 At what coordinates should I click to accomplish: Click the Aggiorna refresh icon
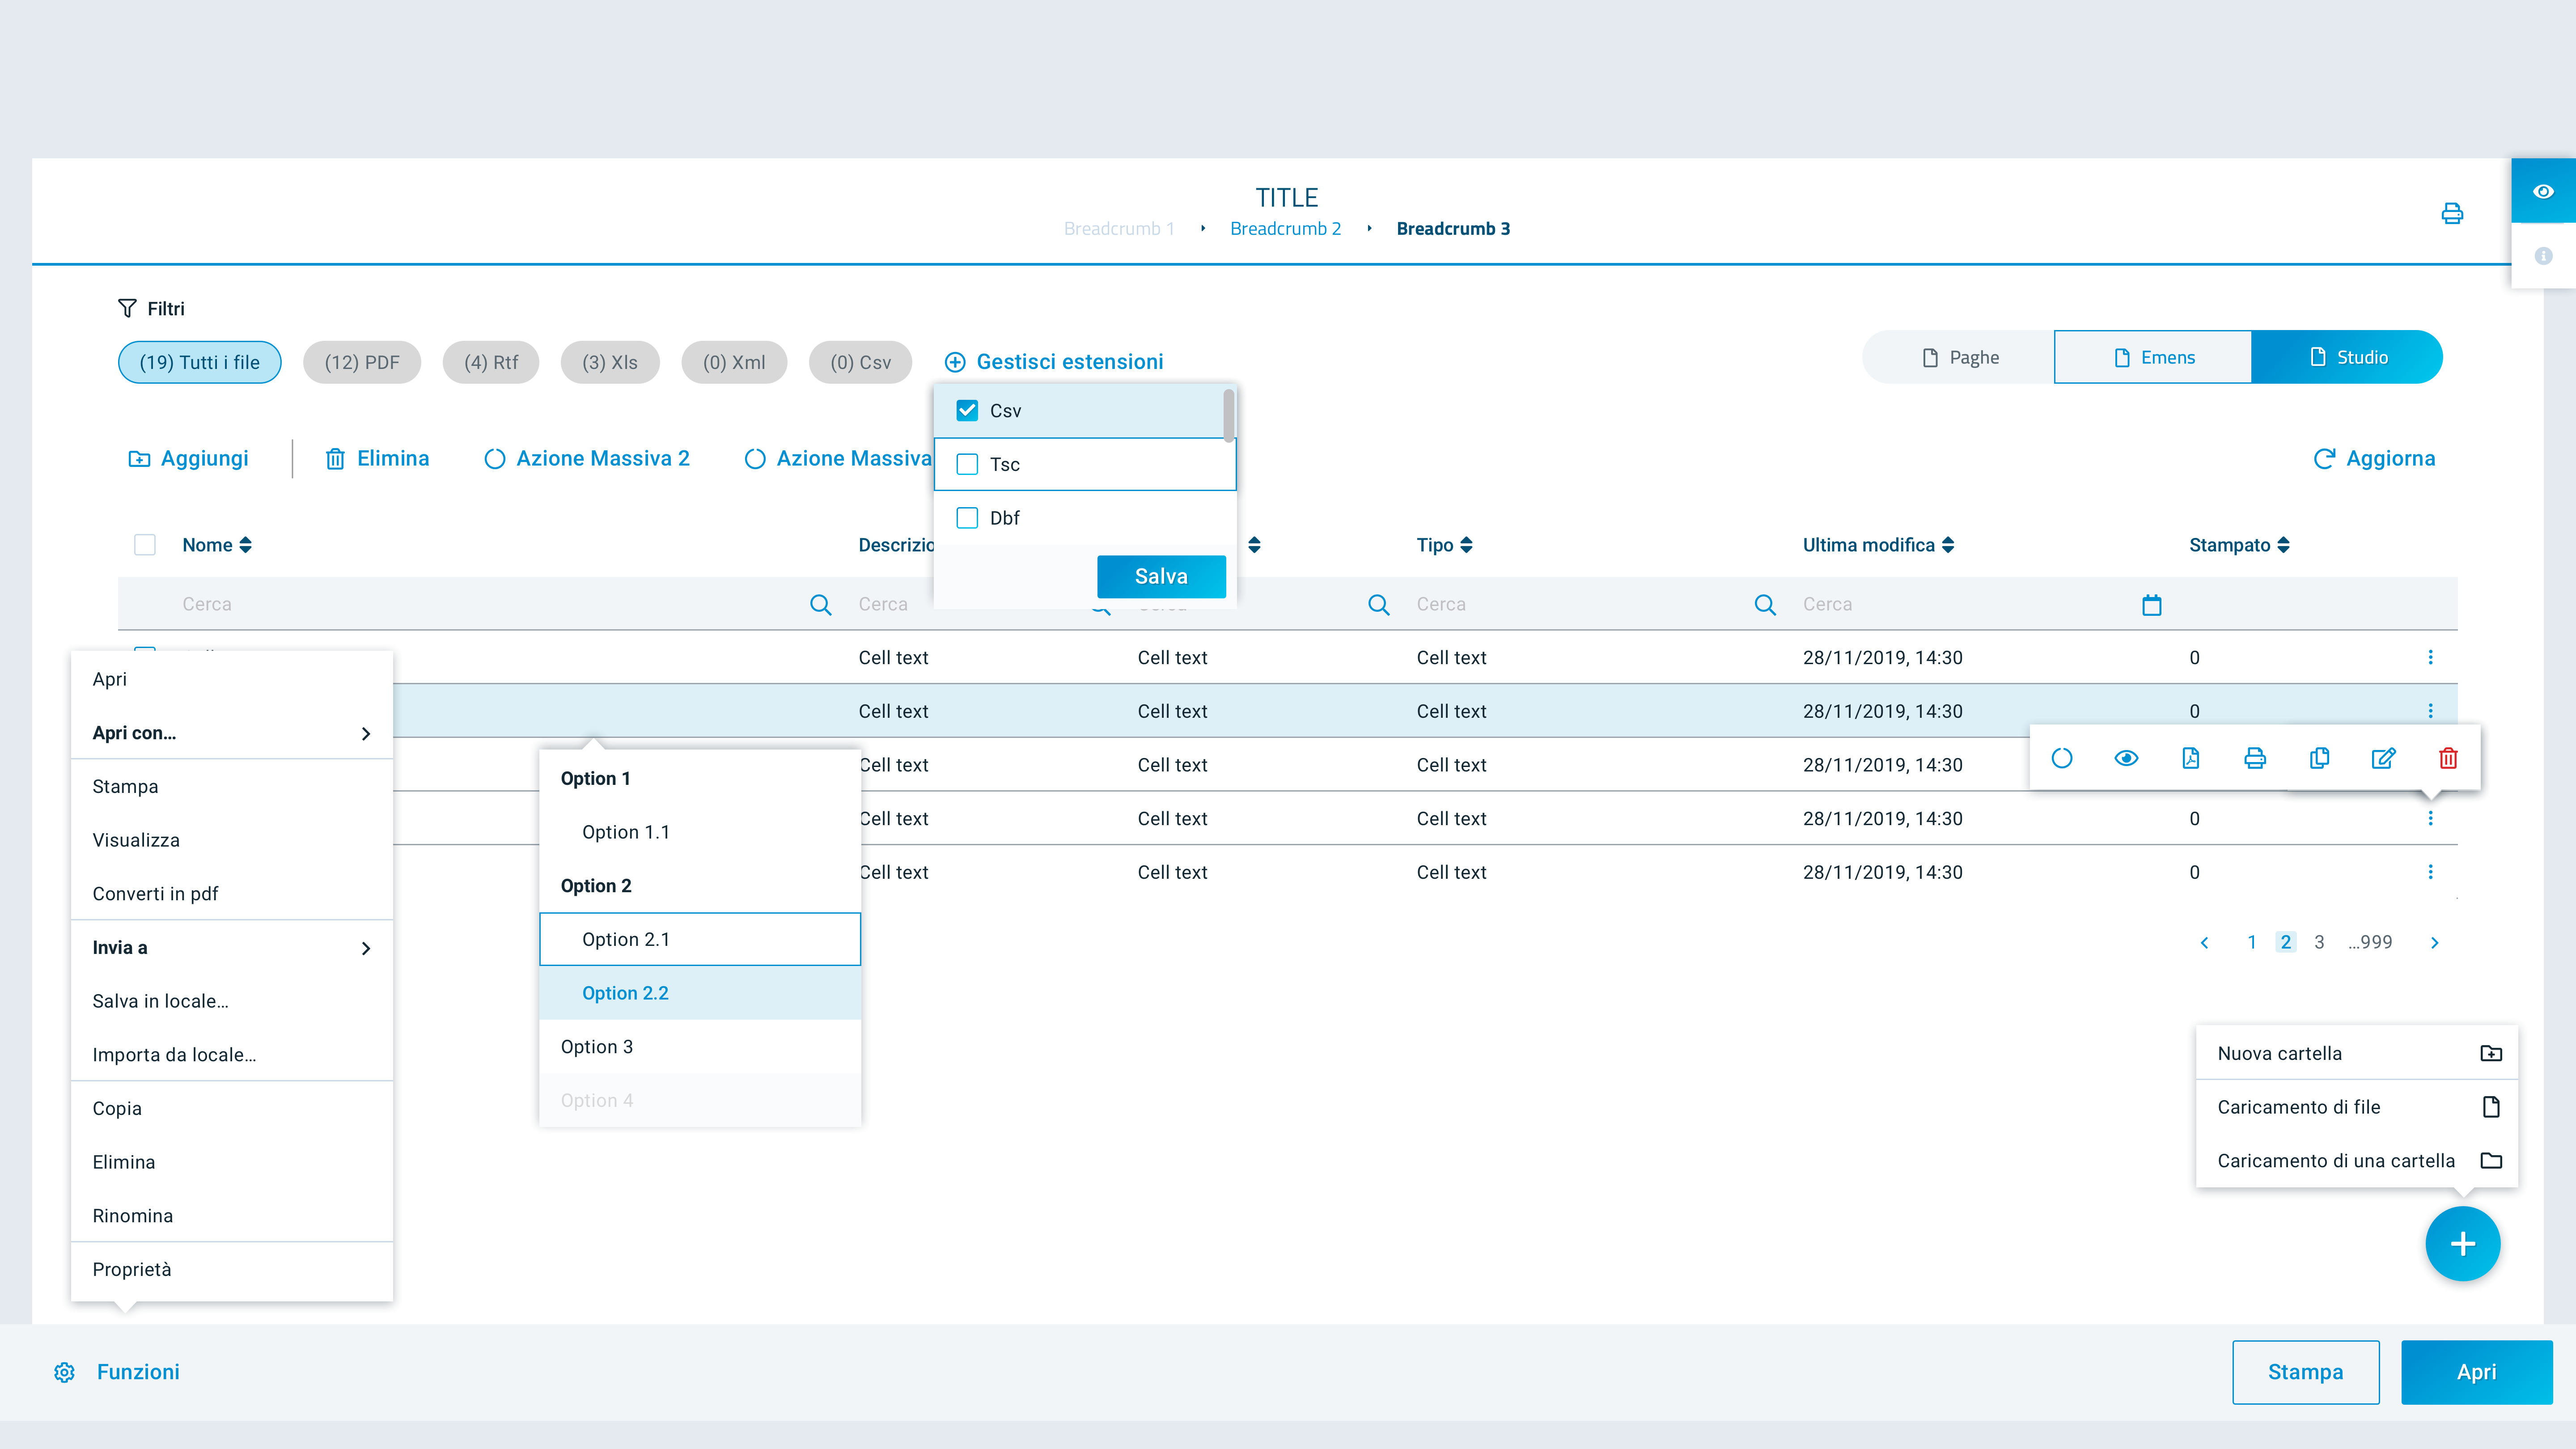(2324, 458)
